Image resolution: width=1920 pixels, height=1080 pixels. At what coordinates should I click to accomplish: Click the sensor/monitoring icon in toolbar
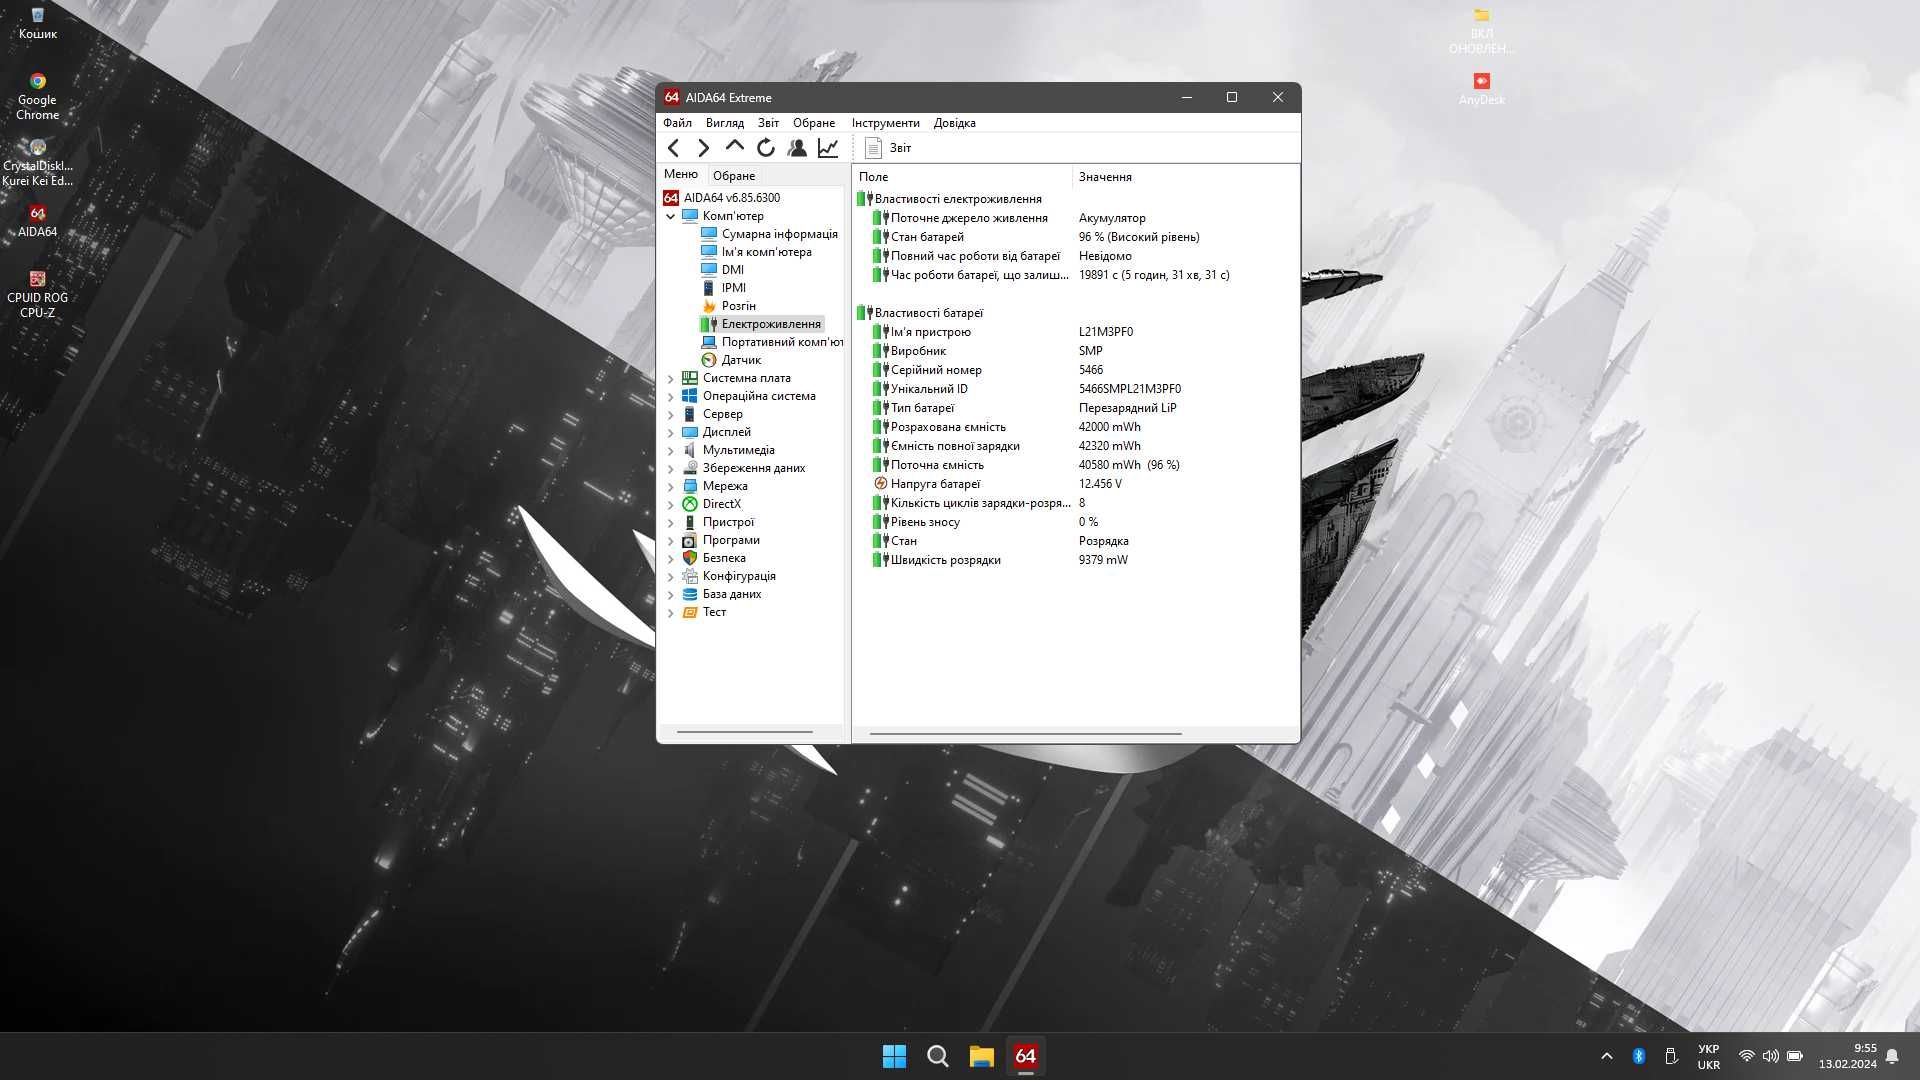click(x=827, y=146)
